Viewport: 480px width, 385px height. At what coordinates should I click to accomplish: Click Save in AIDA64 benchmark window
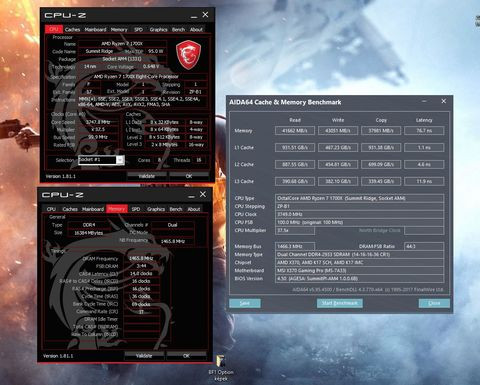[245, 303]
